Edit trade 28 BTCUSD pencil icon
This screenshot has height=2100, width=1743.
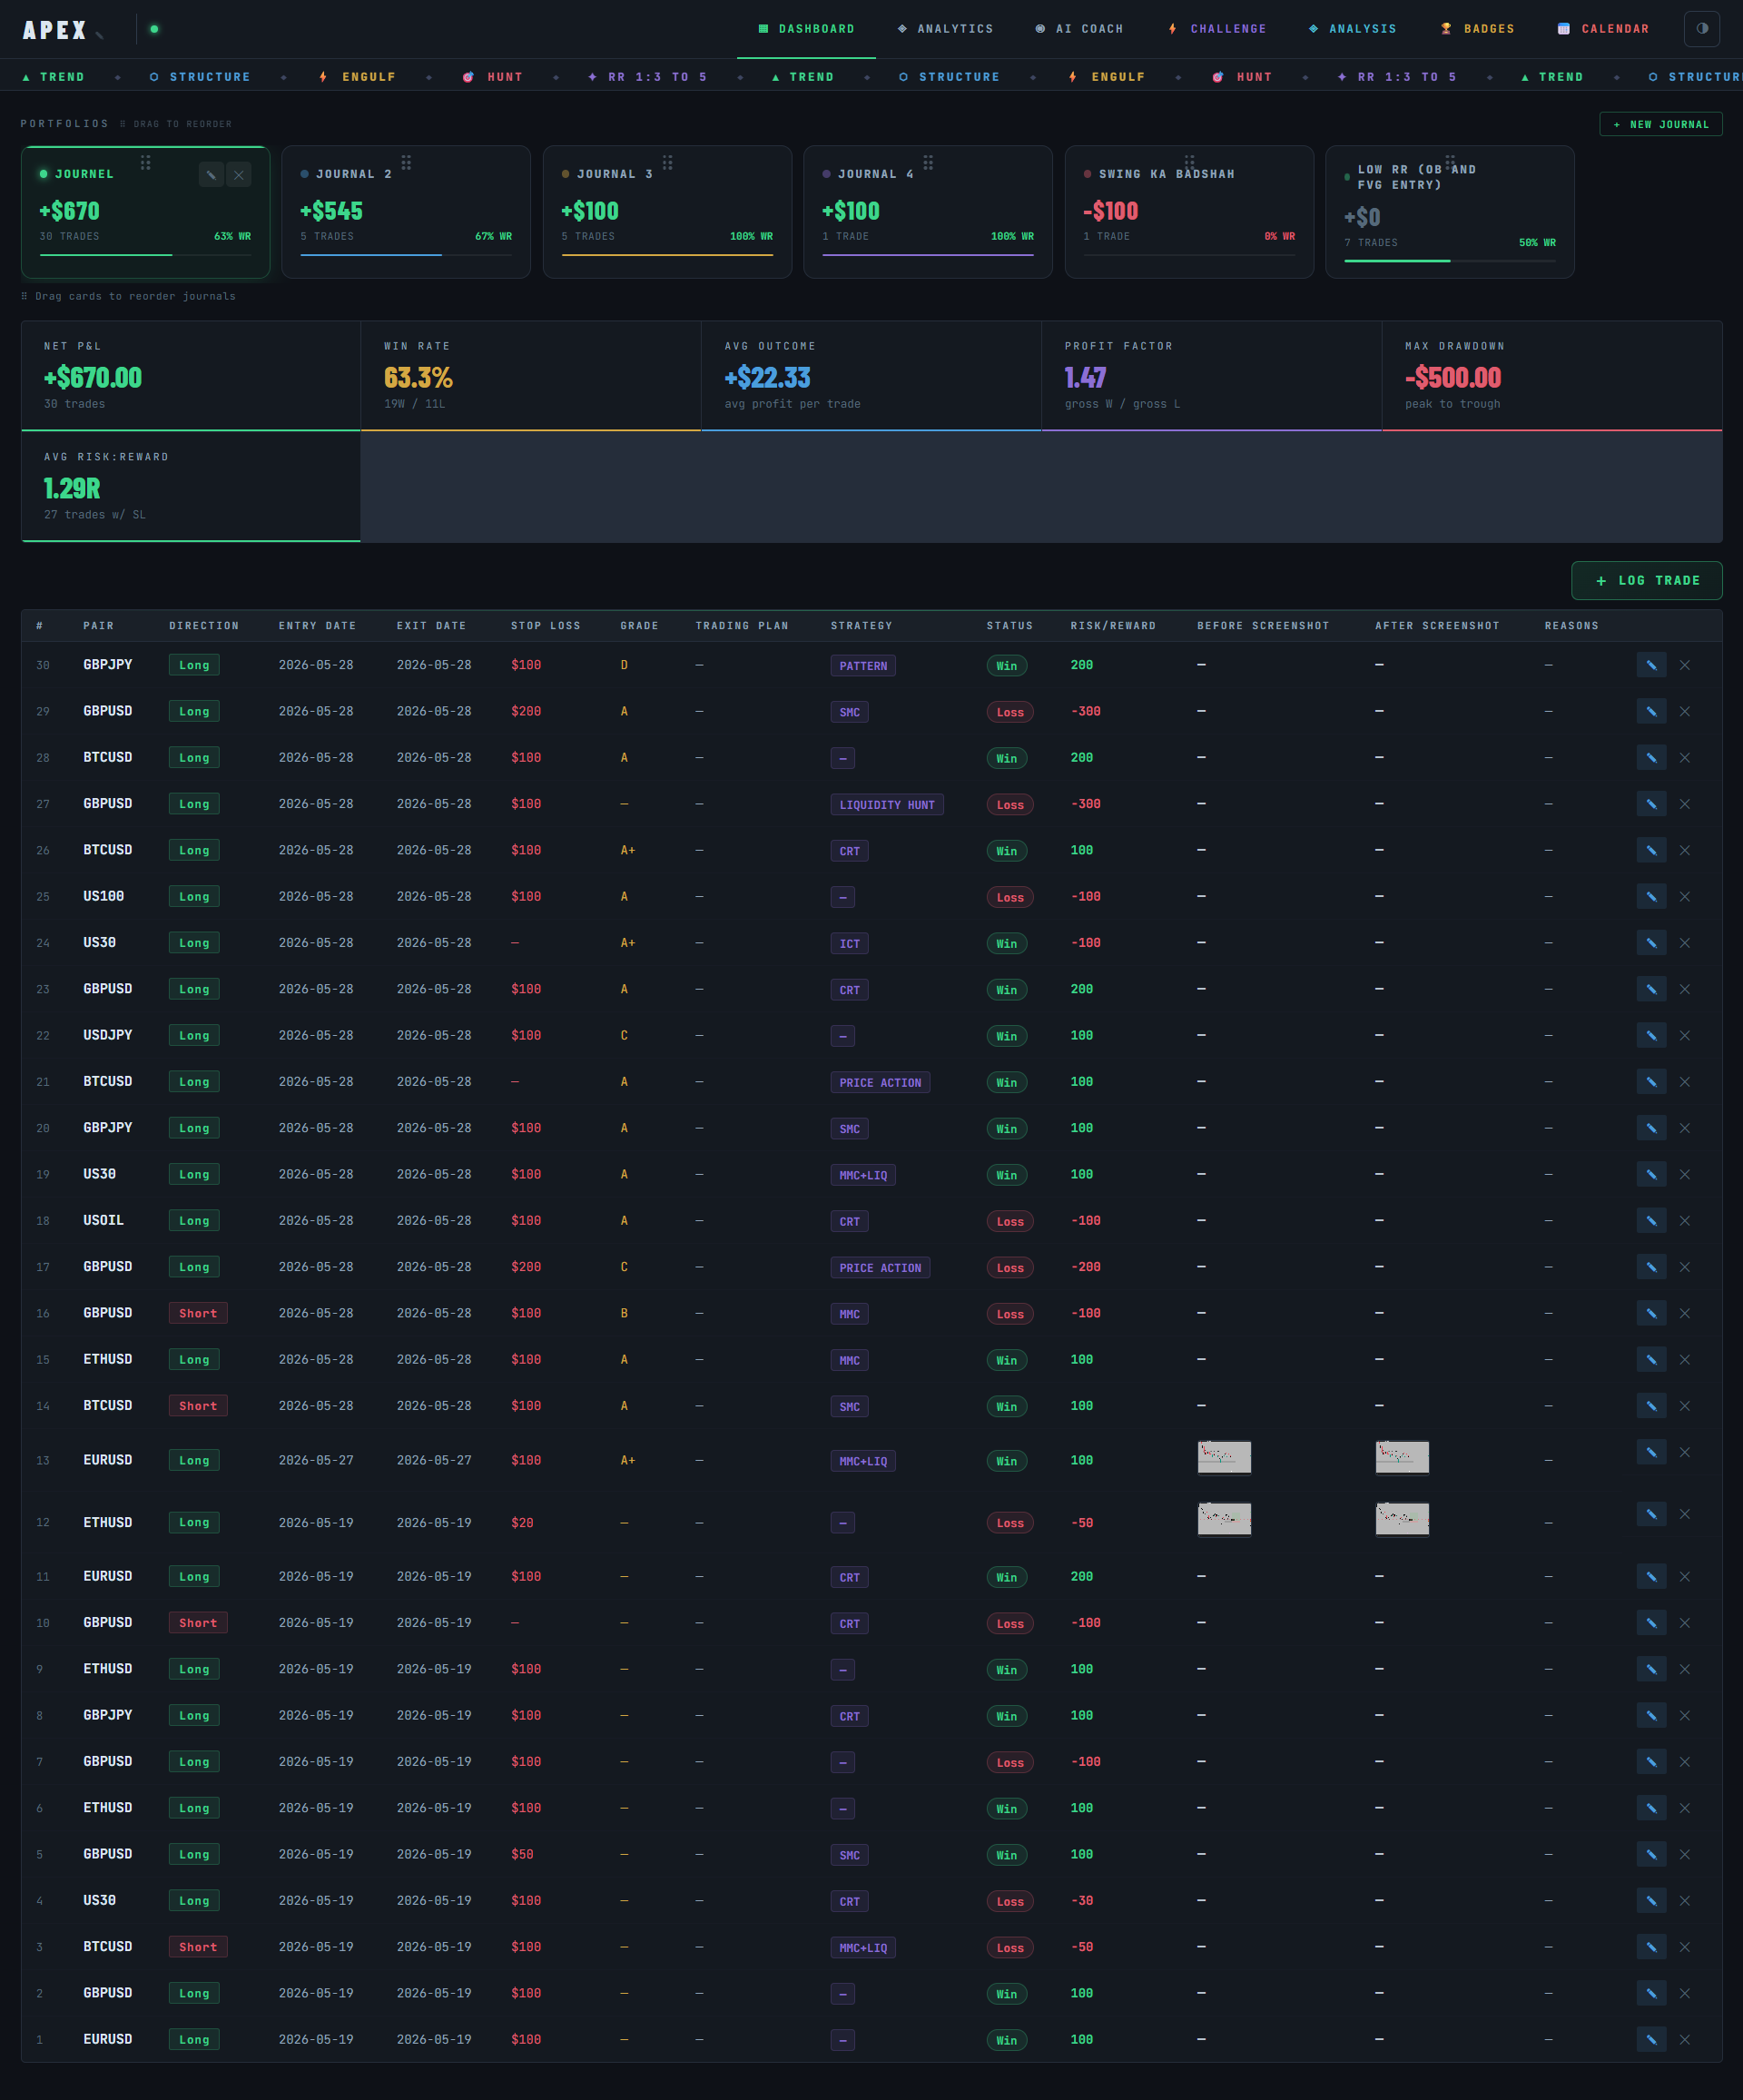[x=1651, y=758]
